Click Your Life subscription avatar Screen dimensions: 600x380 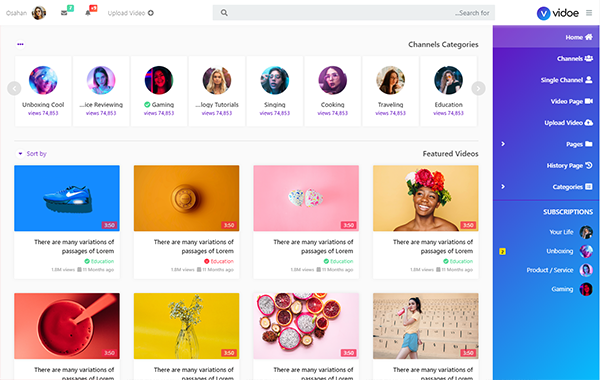point(586,232)
